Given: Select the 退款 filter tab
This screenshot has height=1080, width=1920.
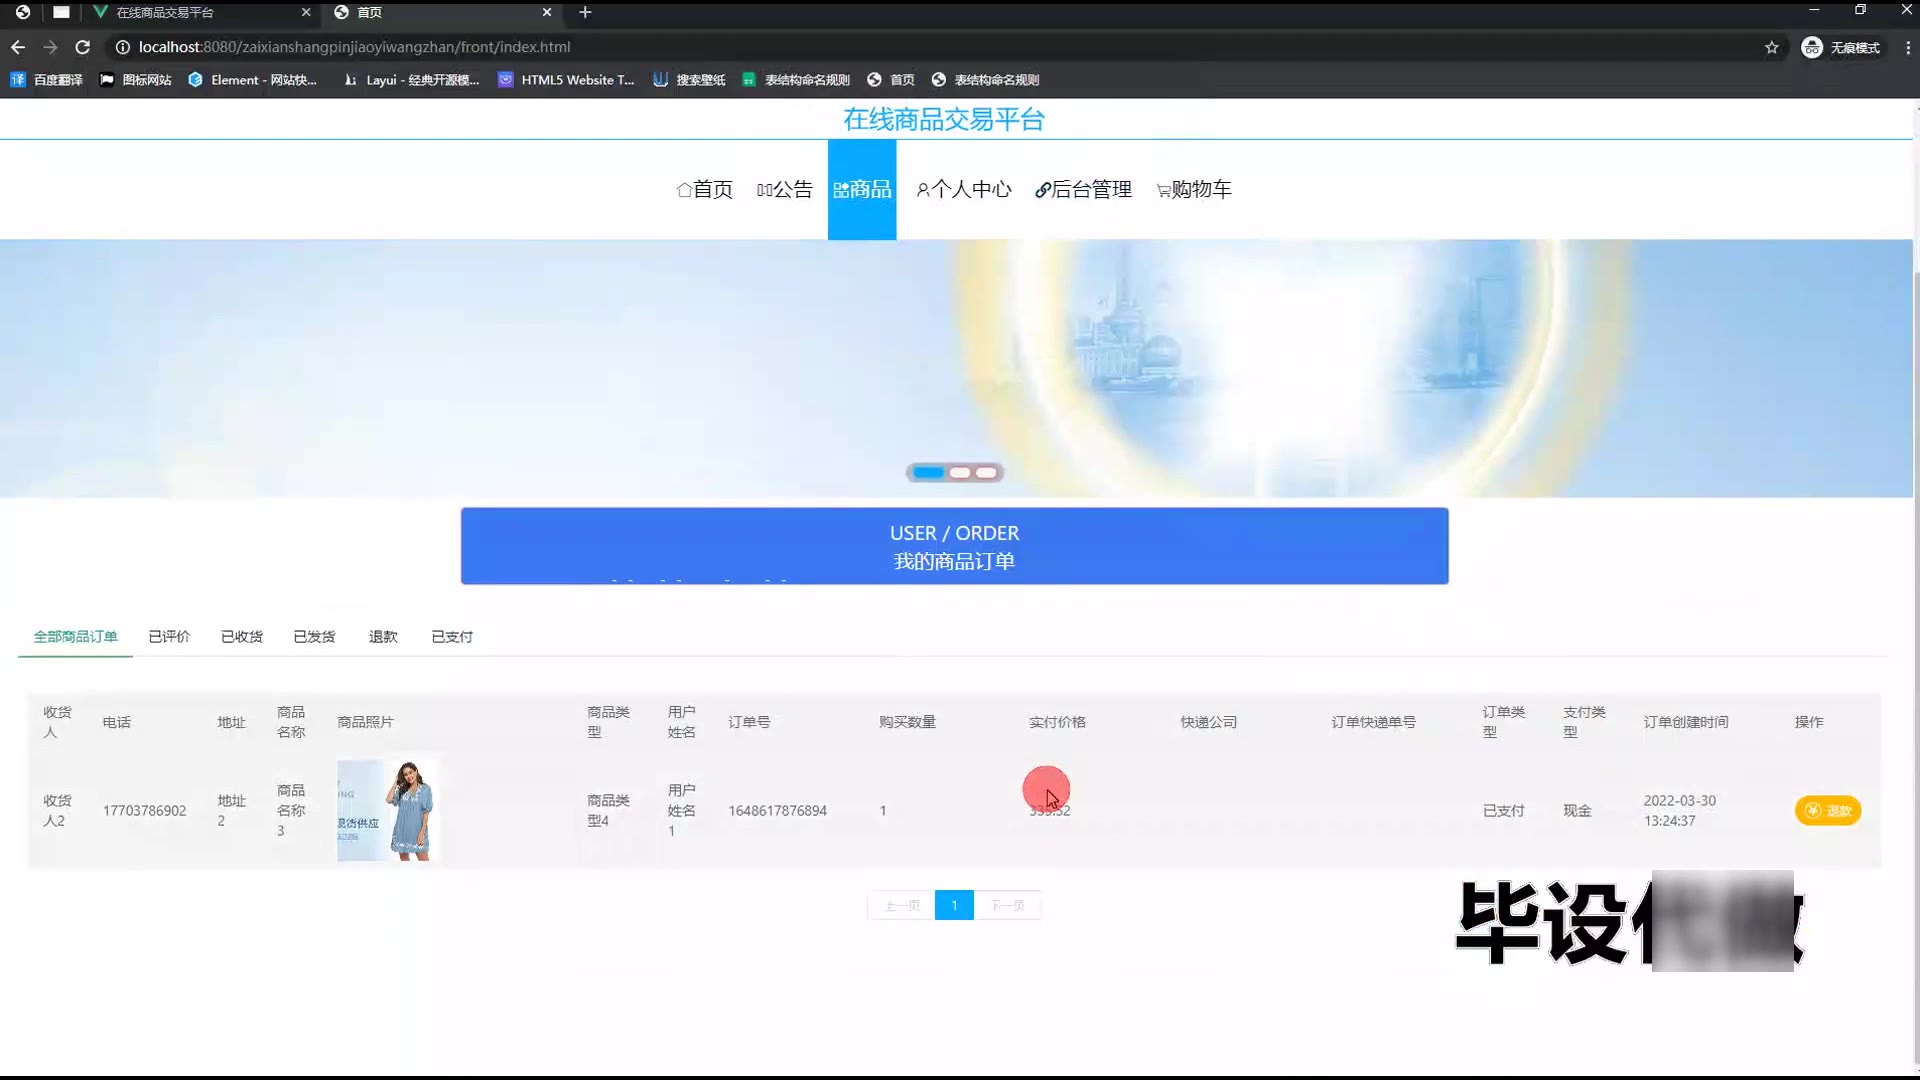Looking at the screenshot, I should (x=383, y=637).
